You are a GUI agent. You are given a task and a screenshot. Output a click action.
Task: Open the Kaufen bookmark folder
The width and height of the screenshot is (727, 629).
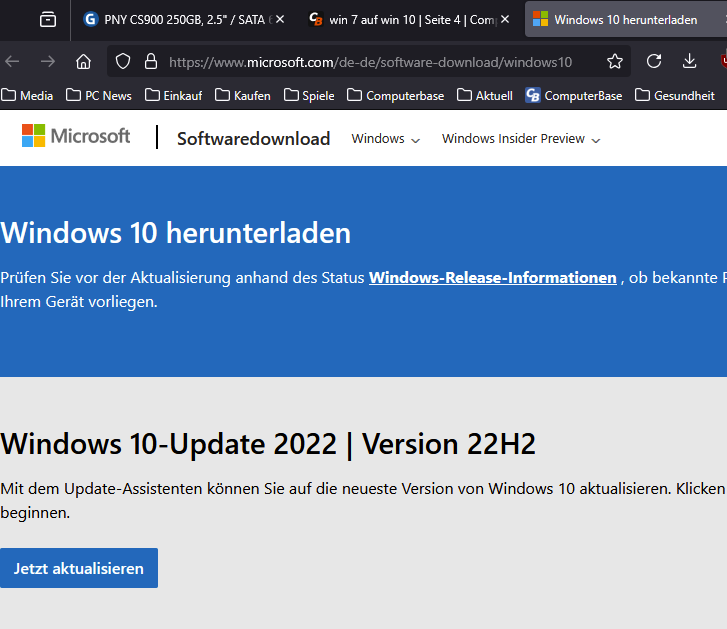point(243,95)
